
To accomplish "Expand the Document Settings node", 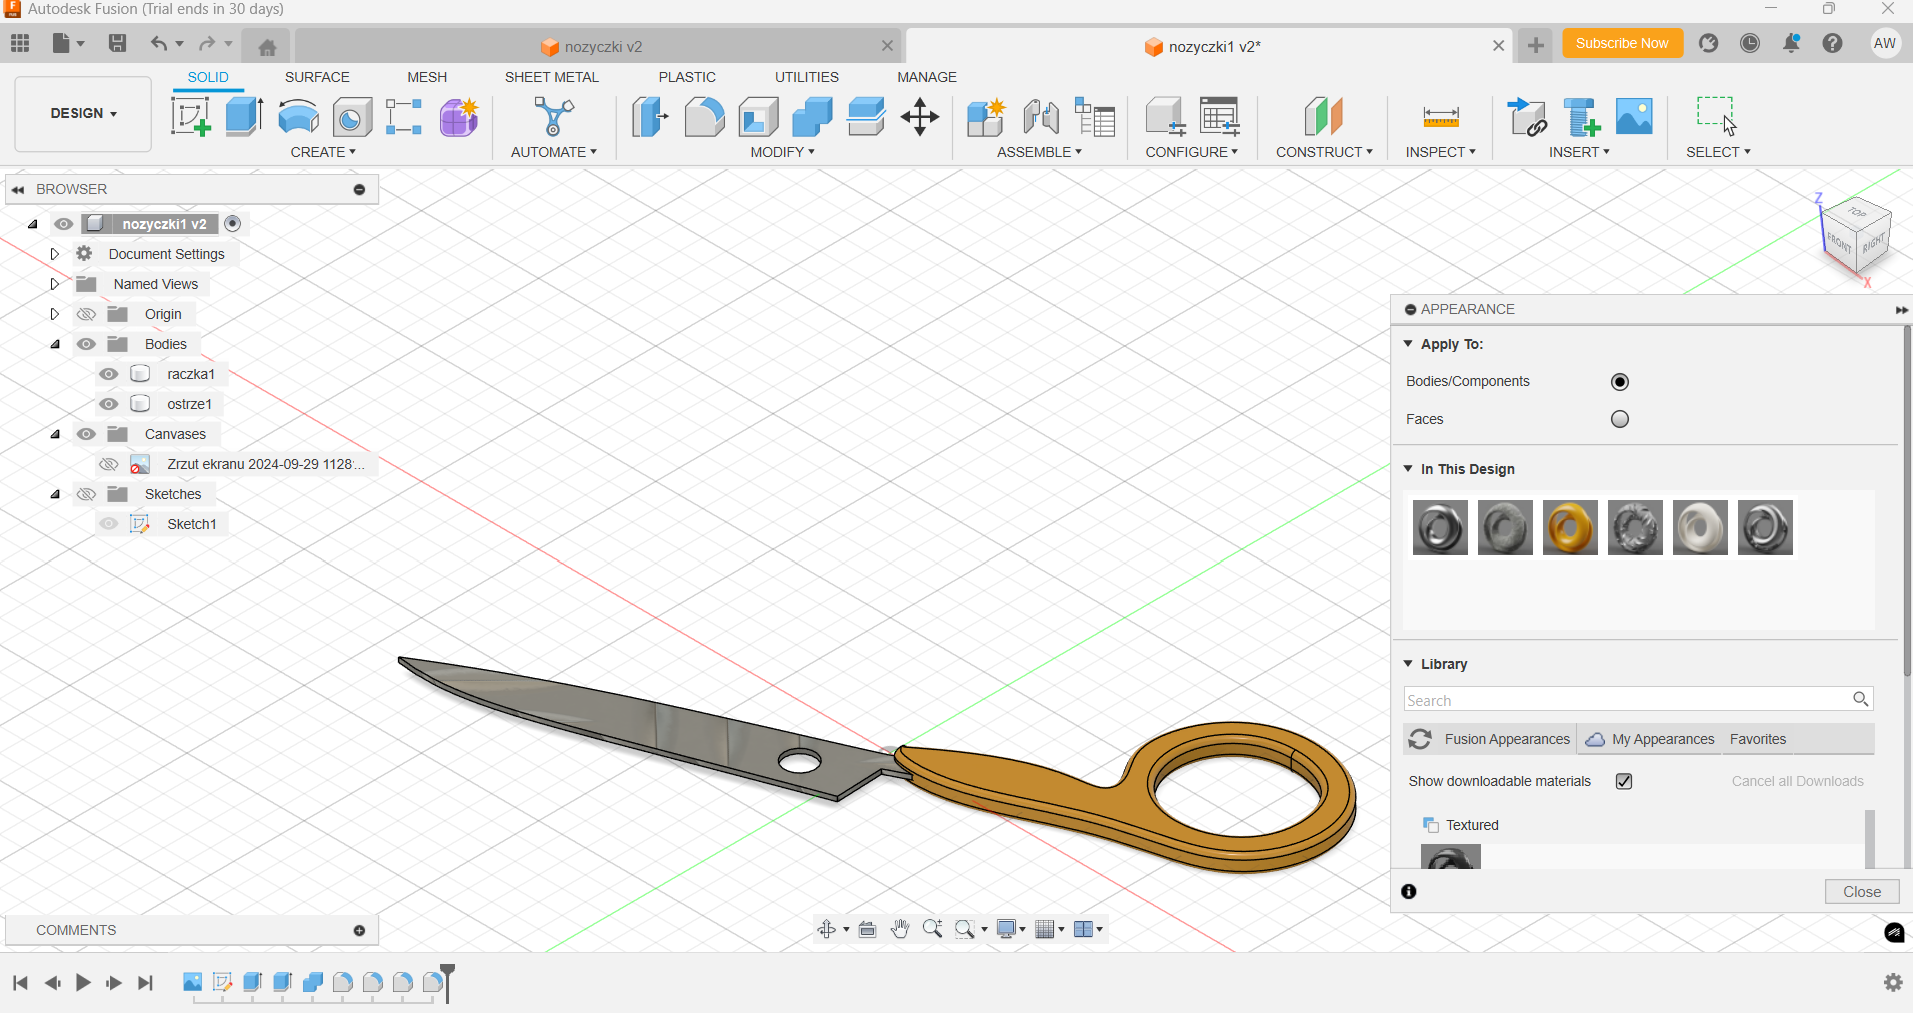I will (x=55, y=254).
